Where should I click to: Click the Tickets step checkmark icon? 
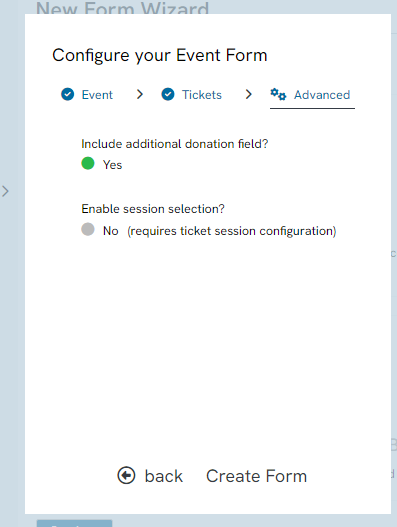tap(168, 94)
